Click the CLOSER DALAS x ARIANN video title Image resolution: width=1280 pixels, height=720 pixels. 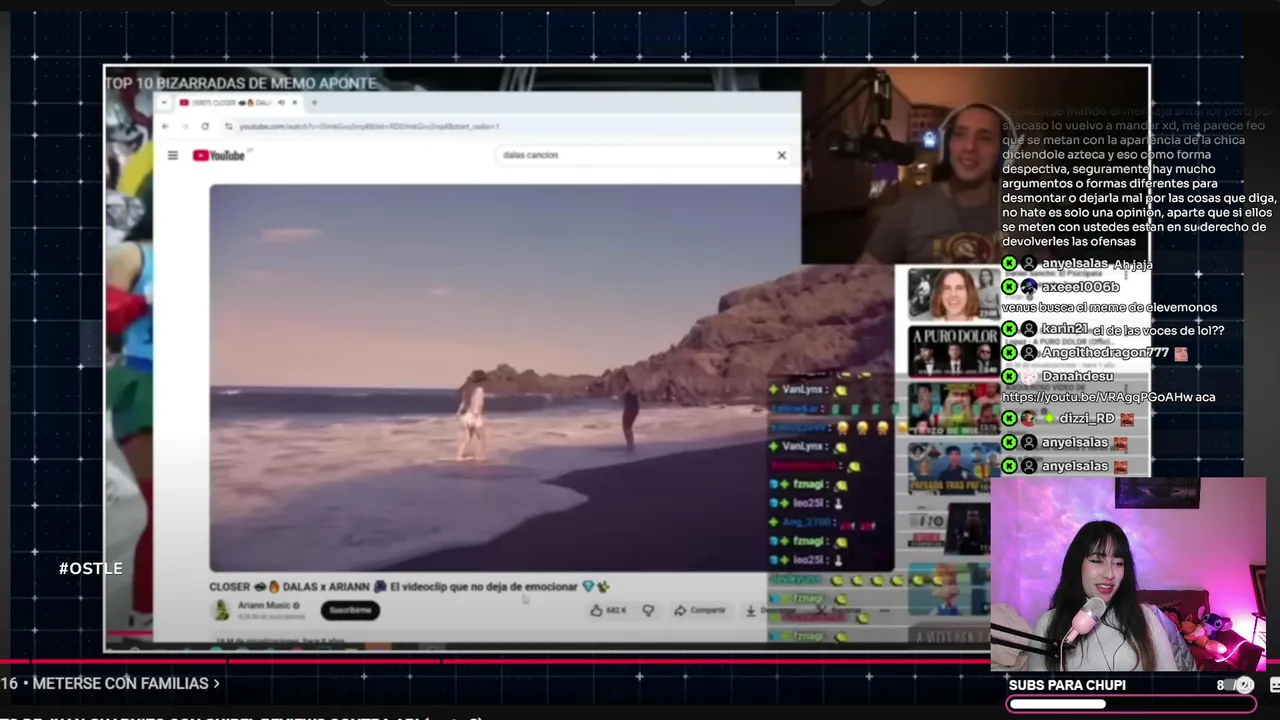[408, 587]
